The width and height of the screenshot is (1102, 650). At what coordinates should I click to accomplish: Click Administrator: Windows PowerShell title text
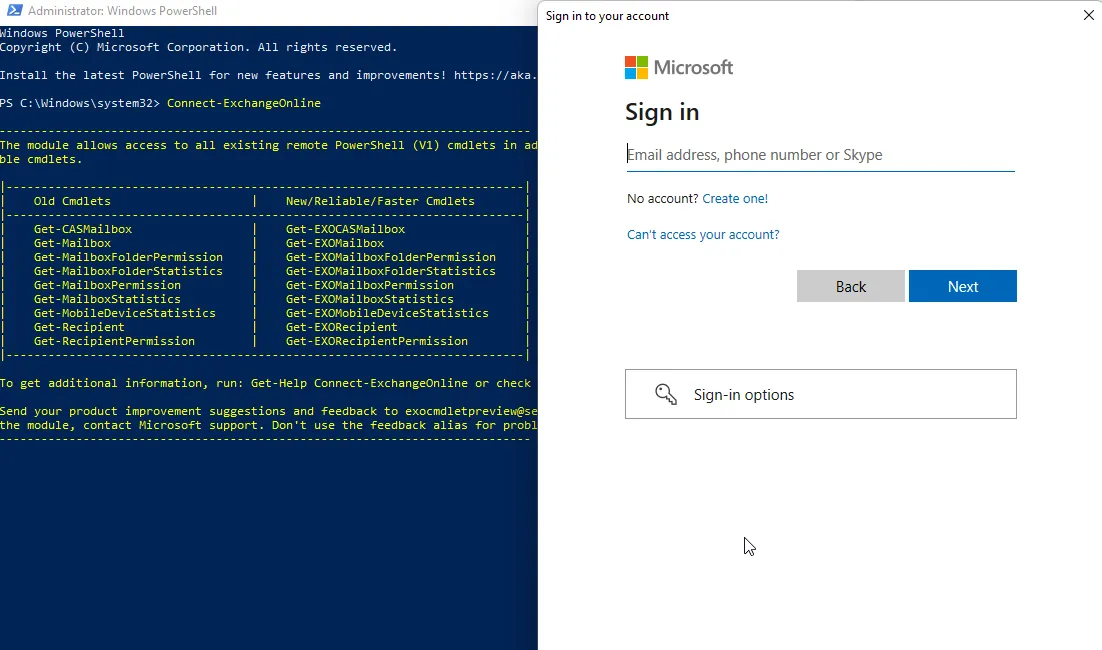pyautogui.click(x=122, y=11)
